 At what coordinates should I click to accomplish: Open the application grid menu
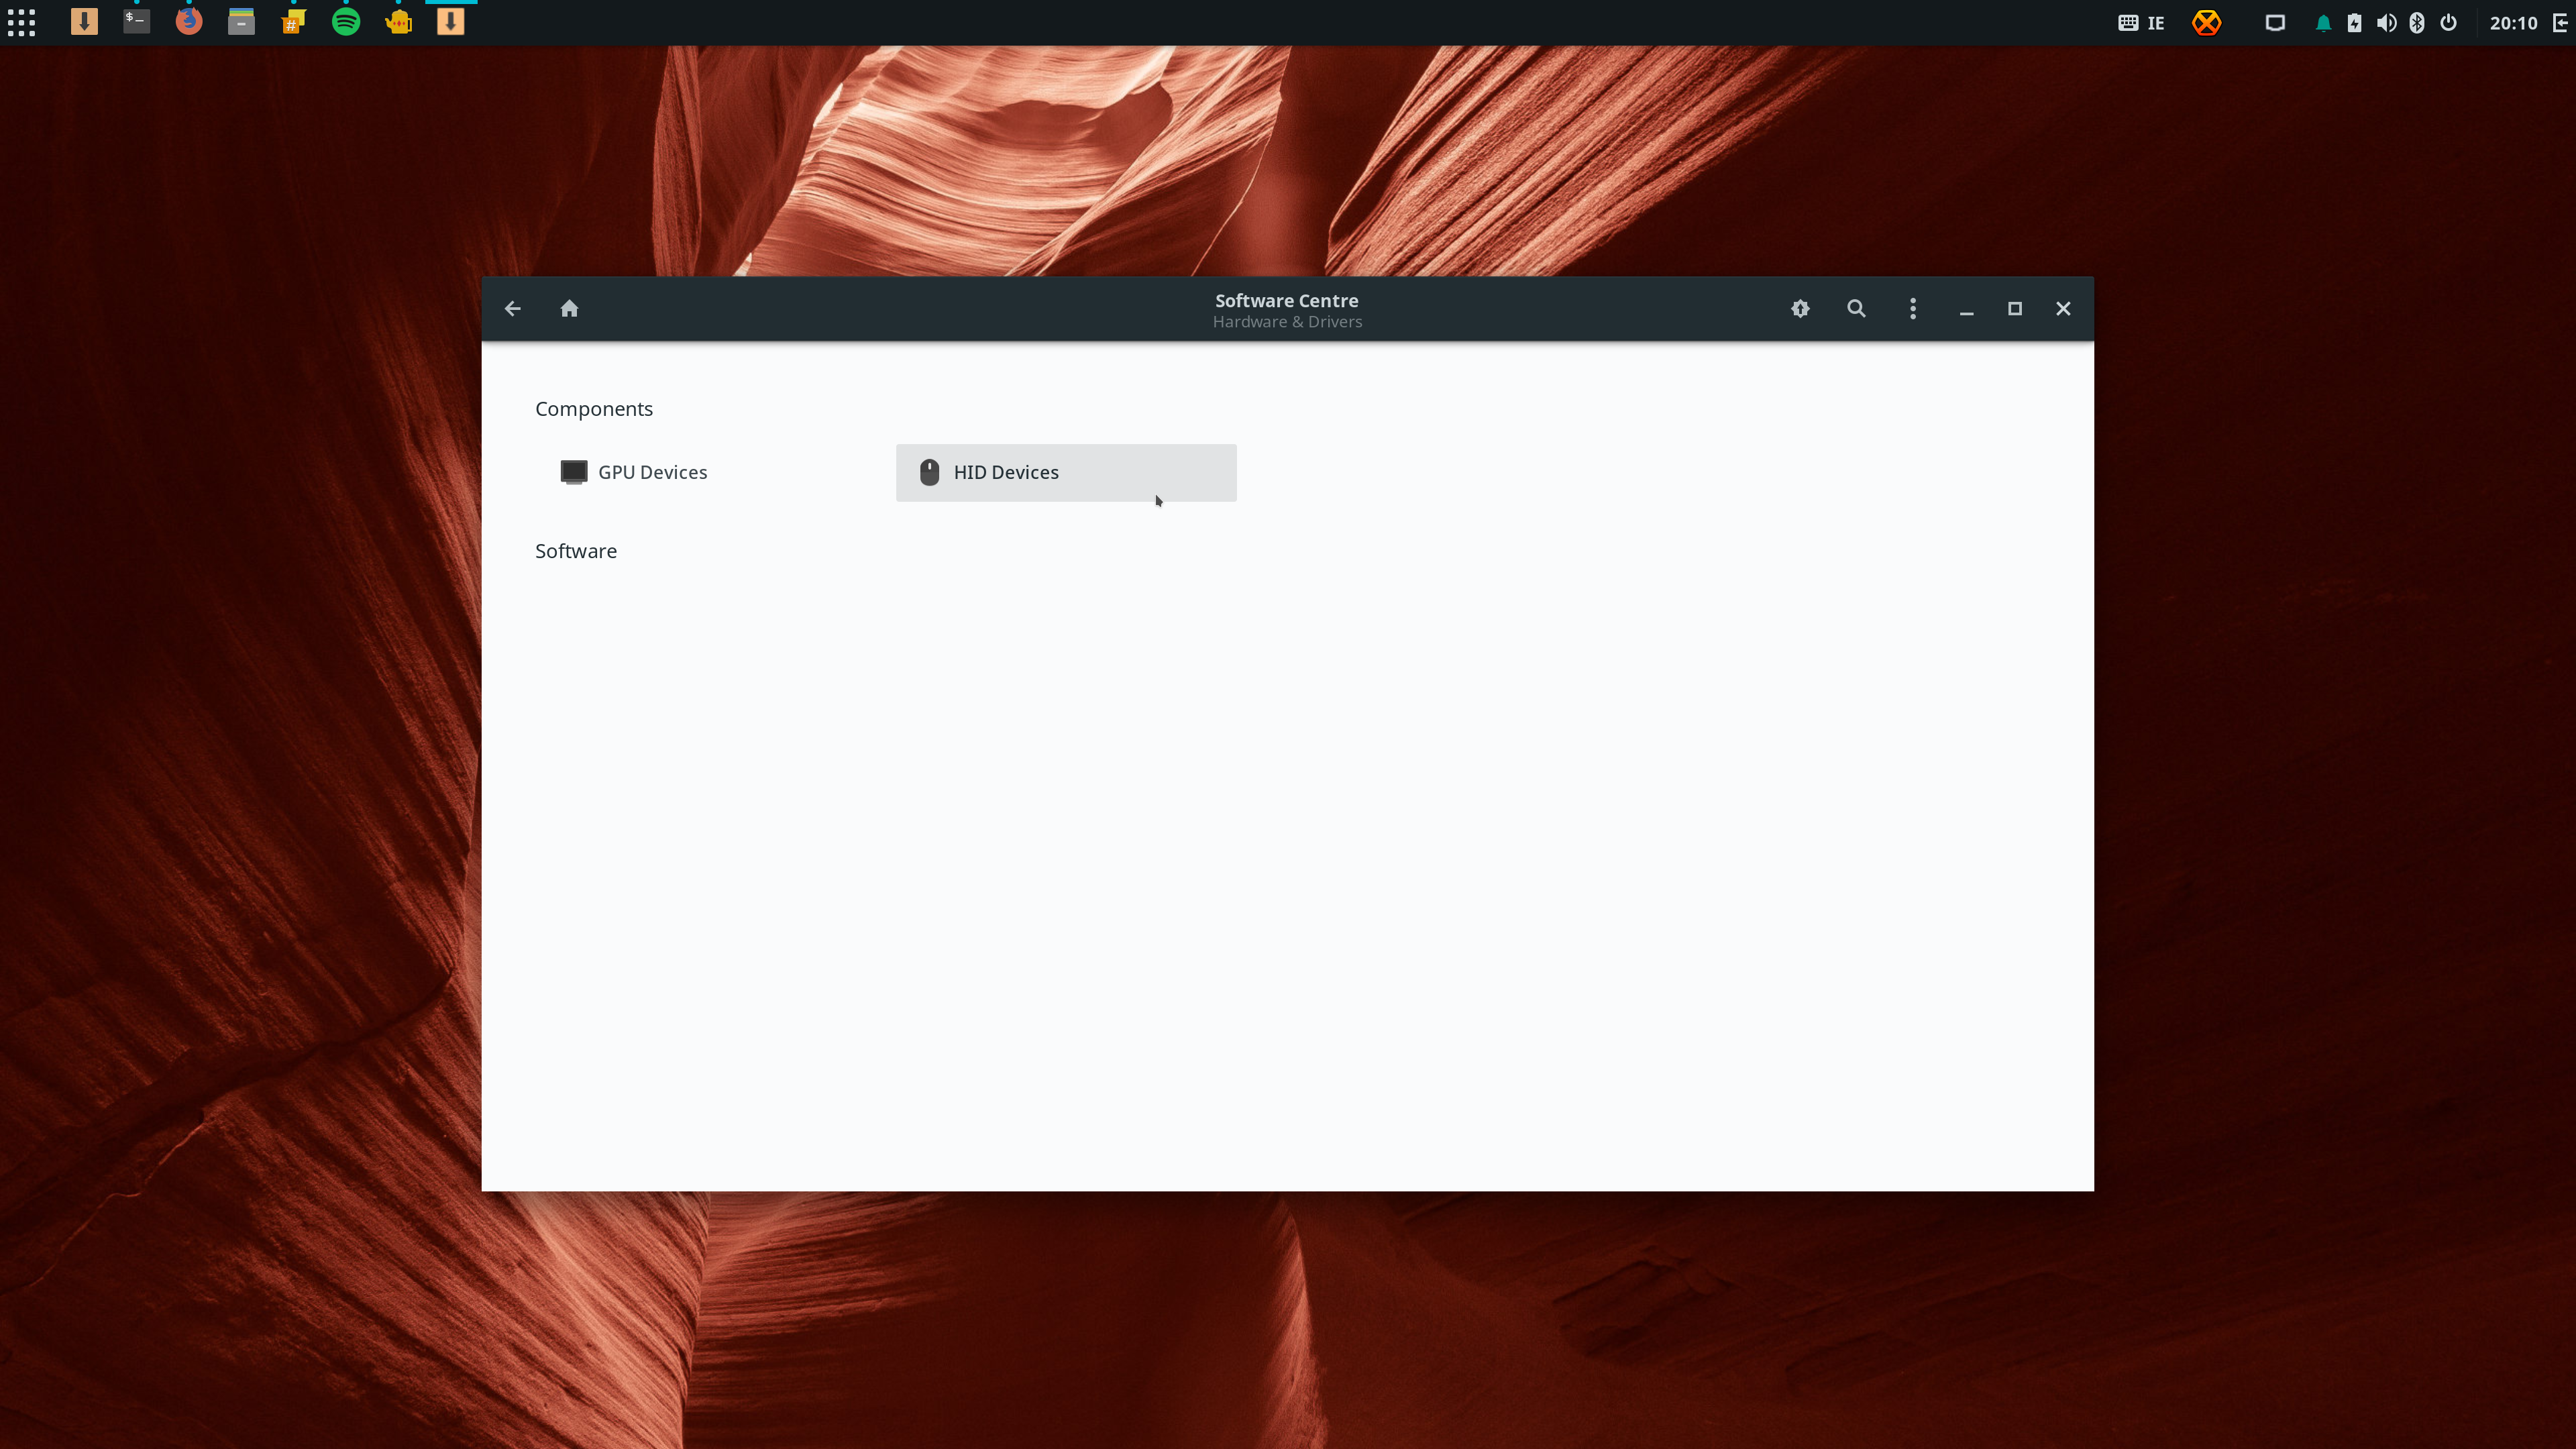(x=22, y=22)
